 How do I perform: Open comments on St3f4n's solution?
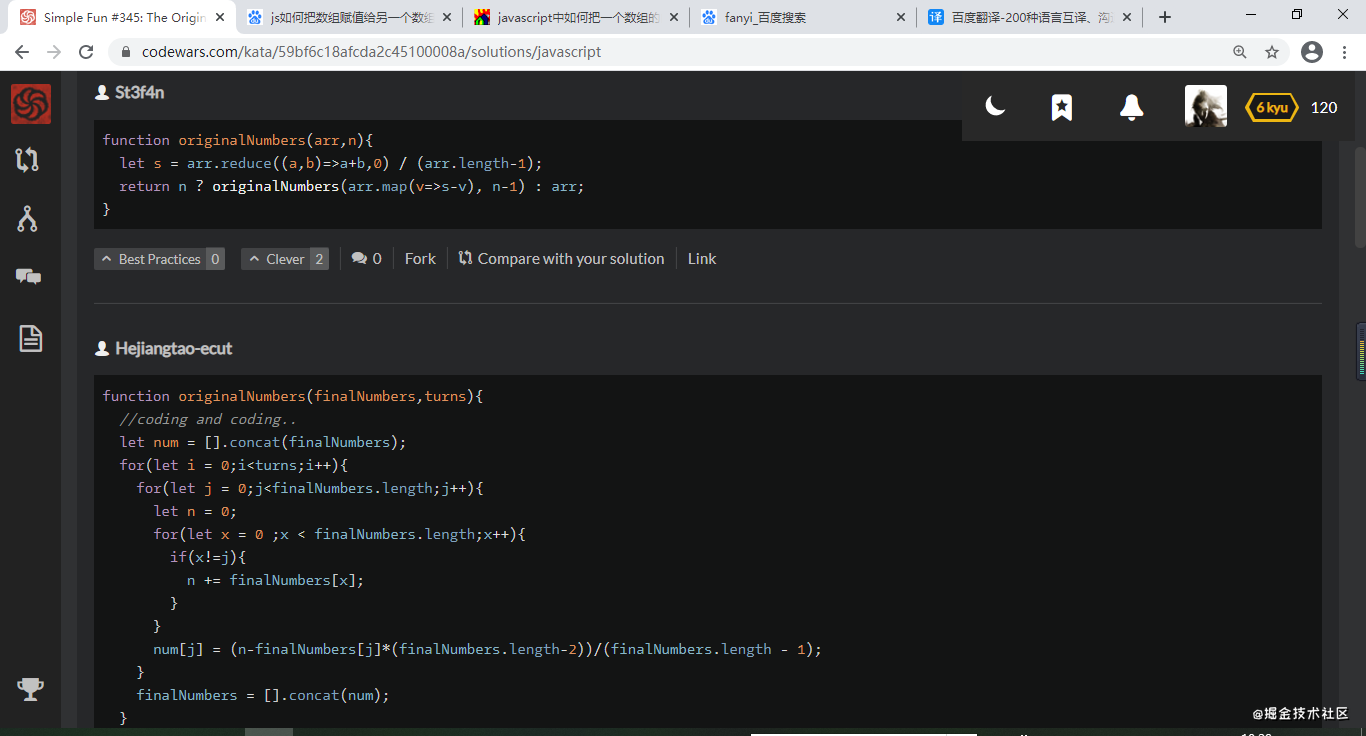click(x=366, y=259)
